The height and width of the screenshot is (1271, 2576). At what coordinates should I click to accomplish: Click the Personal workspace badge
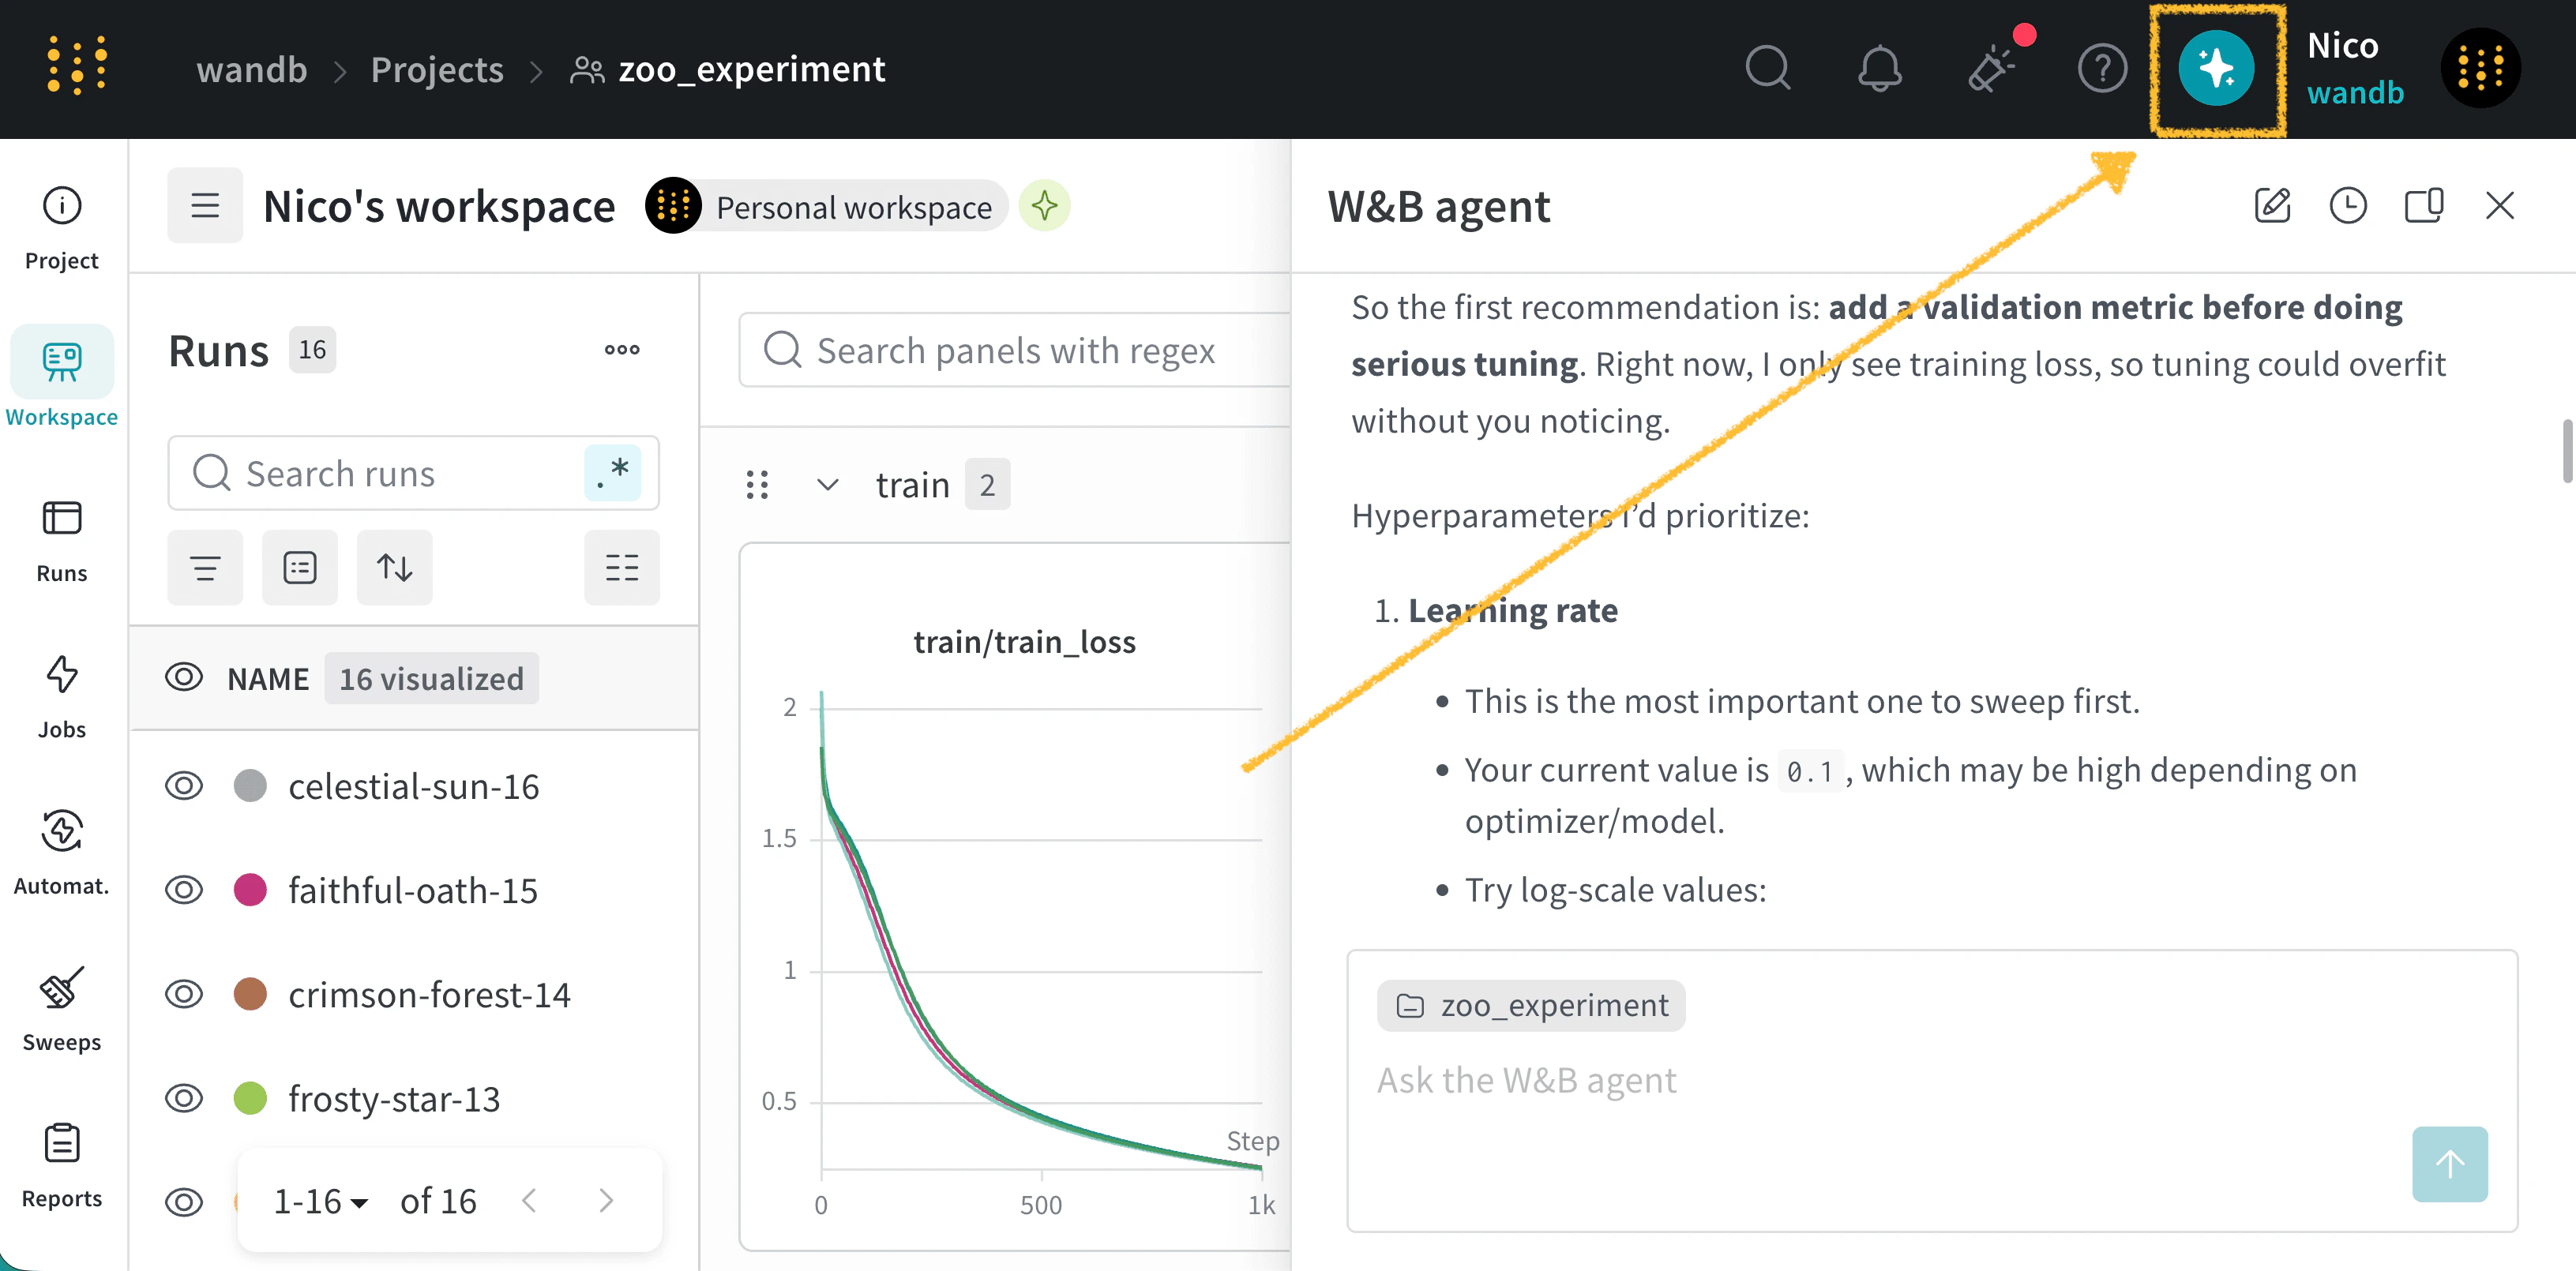(x=828, y=206)
